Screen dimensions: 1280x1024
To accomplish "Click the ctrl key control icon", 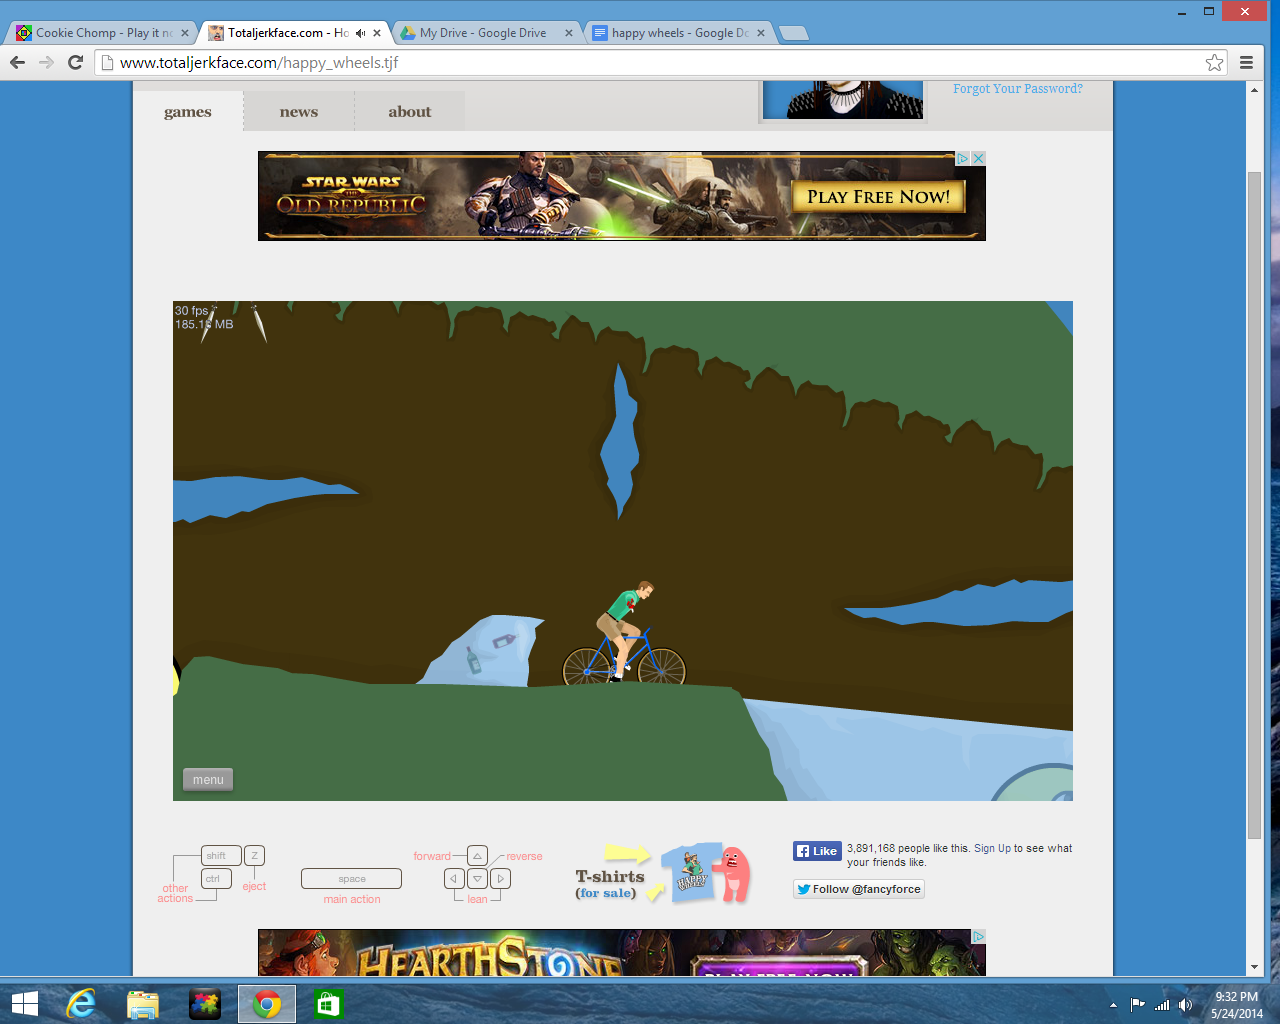I will pyautogui.click(x=216, y=879).
